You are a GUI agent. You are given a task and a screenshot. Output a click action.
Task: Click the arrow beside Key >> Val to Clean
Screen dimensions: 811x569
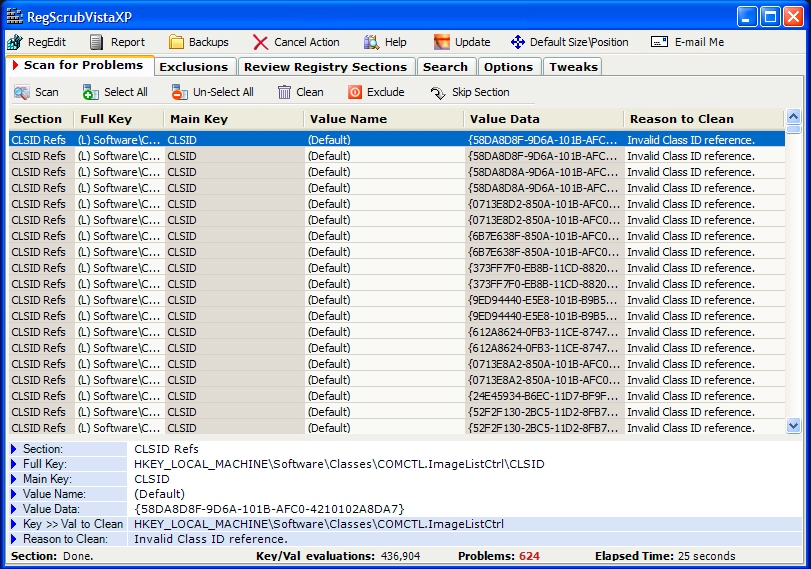14,524
